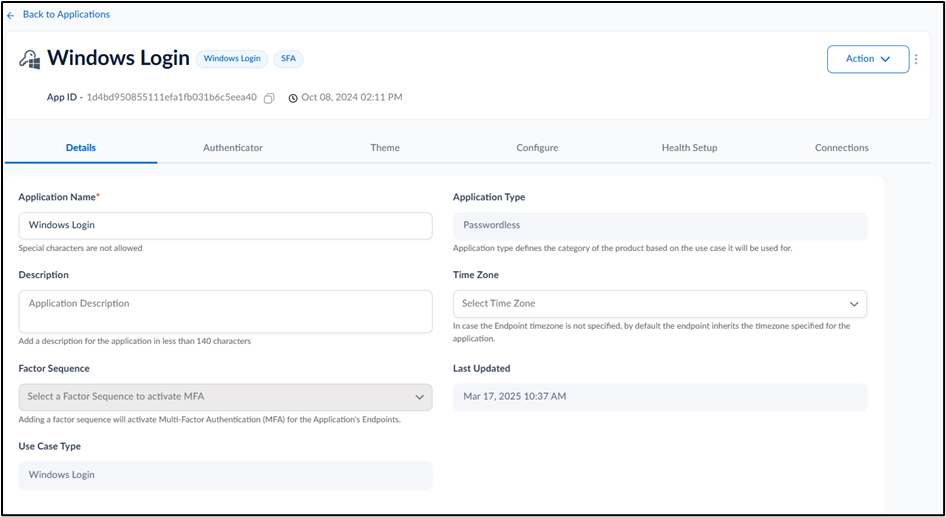
Task: Click the Windows Login application logo icon
Action: tap(30, 59)
